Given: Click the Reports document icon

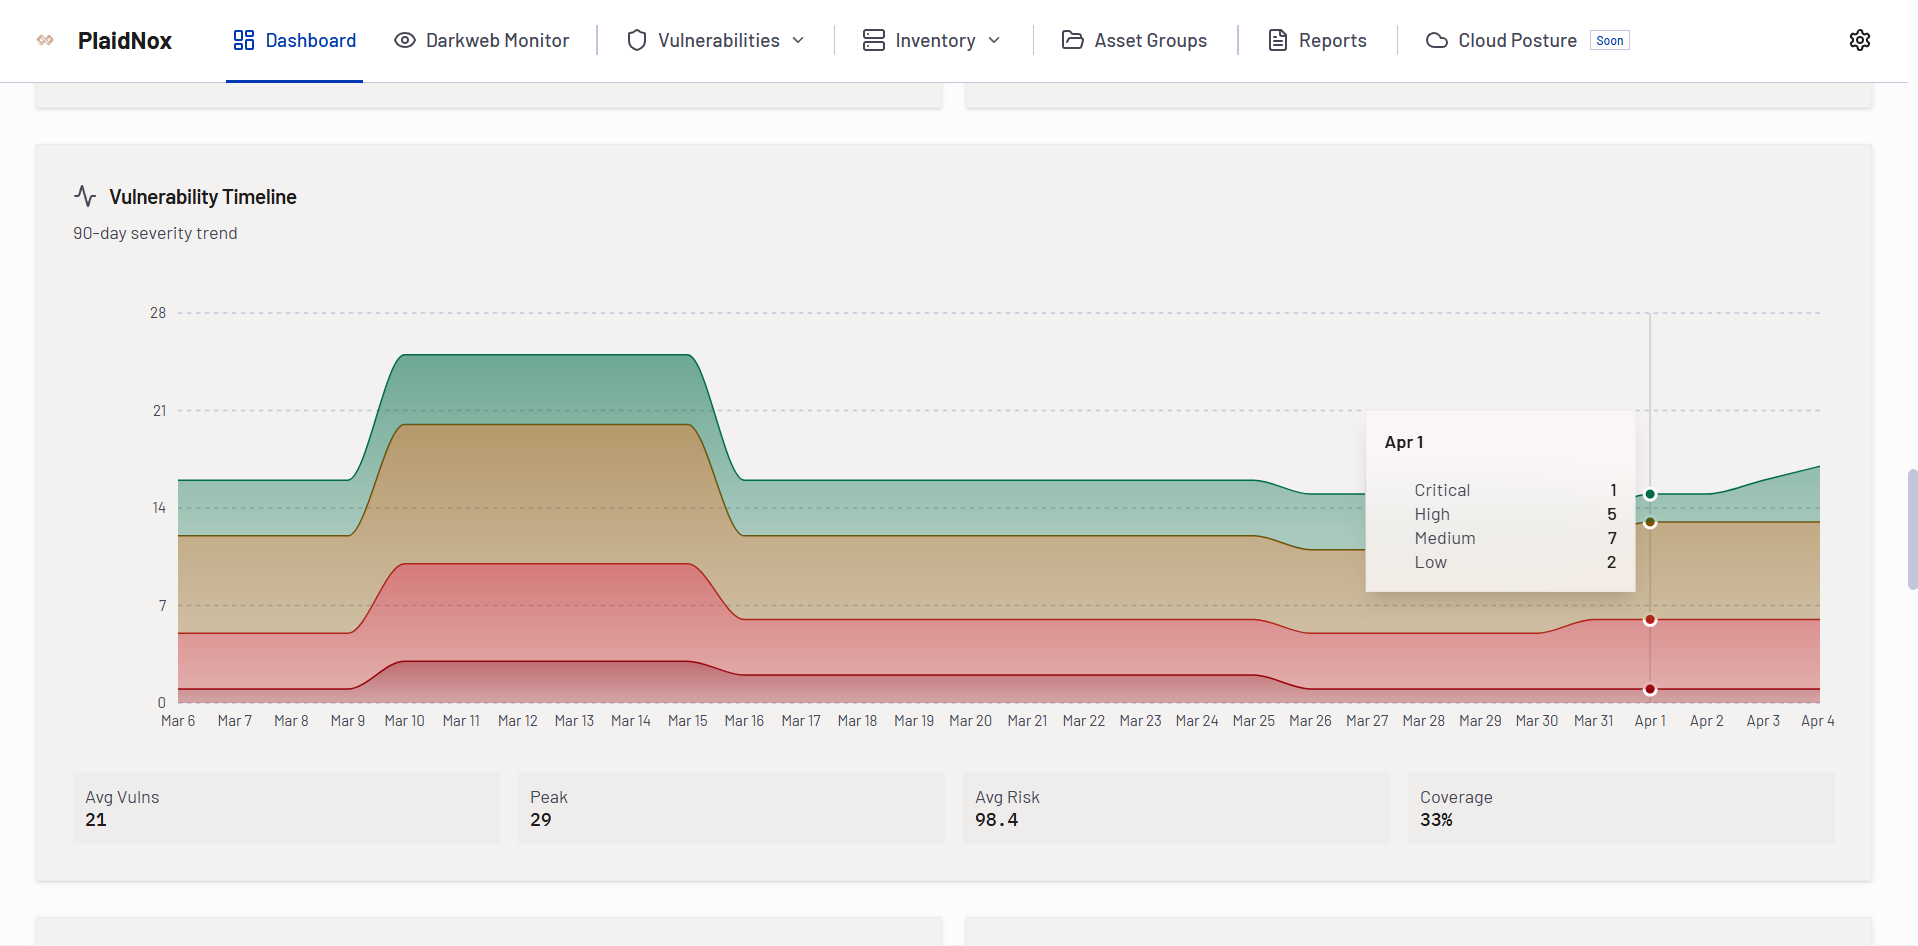Looking at the screenshot, I should pyautogui.click(x=1276, y=40).
